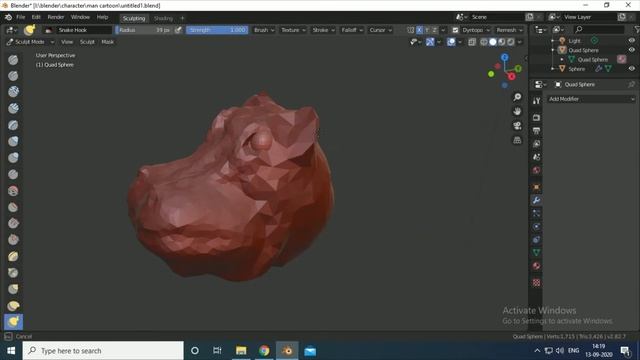This screenshot has height=360, width=640.
Task: Select the Fill brush tool
Action: 13,223
